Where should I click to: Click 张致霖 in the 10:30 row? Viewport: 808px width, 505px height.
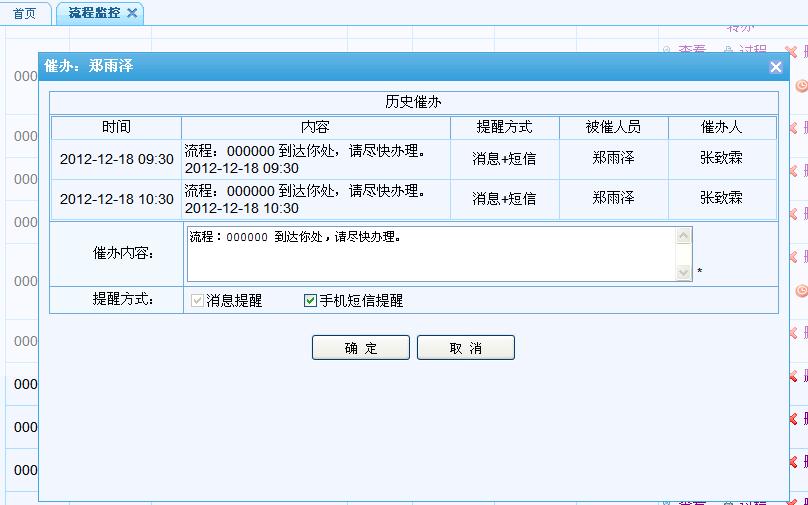pyautogui.click(x=721, y=198)
